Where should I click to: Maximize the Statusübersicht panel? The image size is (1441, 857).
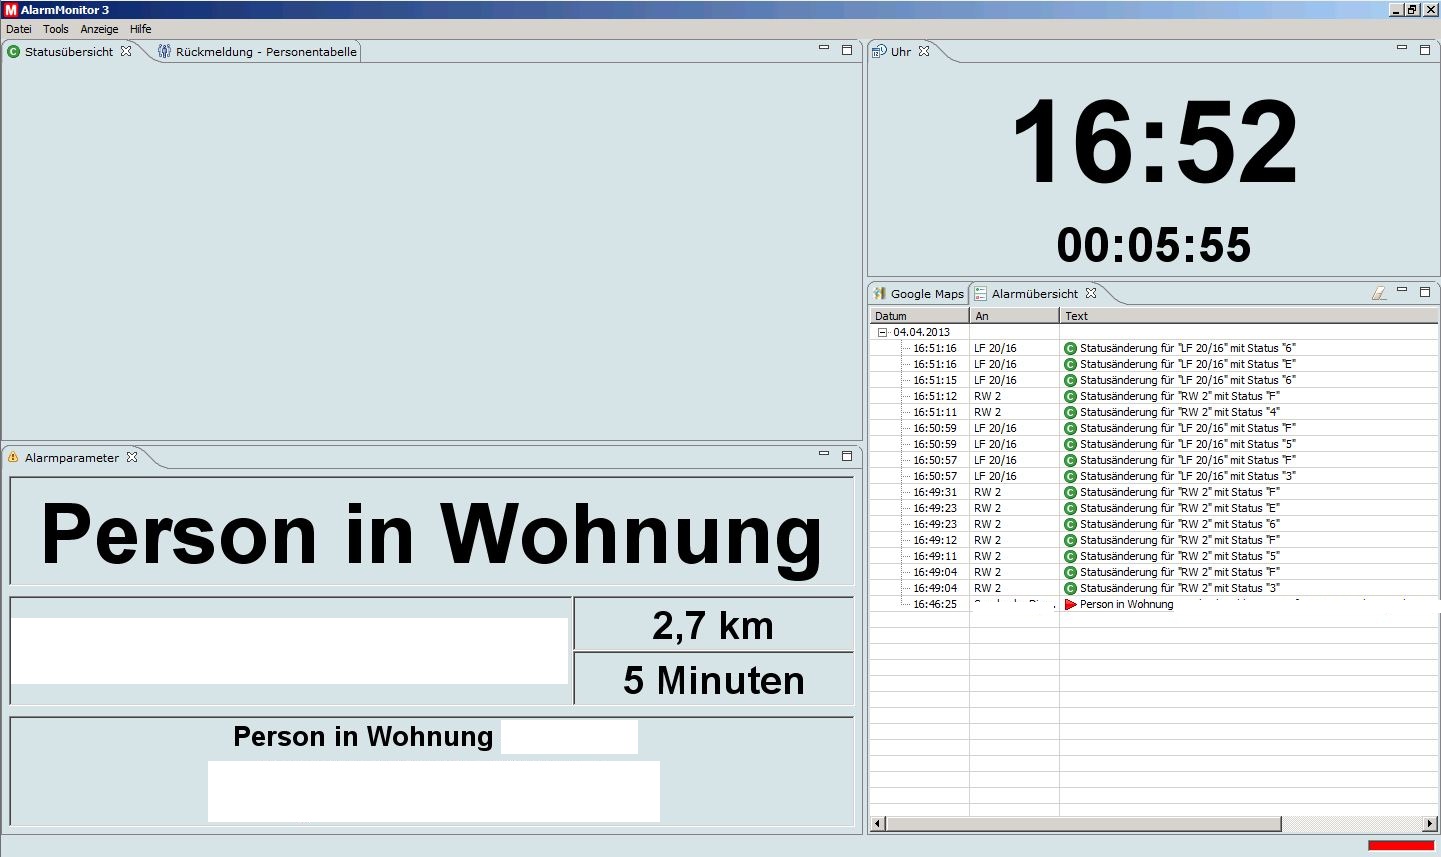847,50
